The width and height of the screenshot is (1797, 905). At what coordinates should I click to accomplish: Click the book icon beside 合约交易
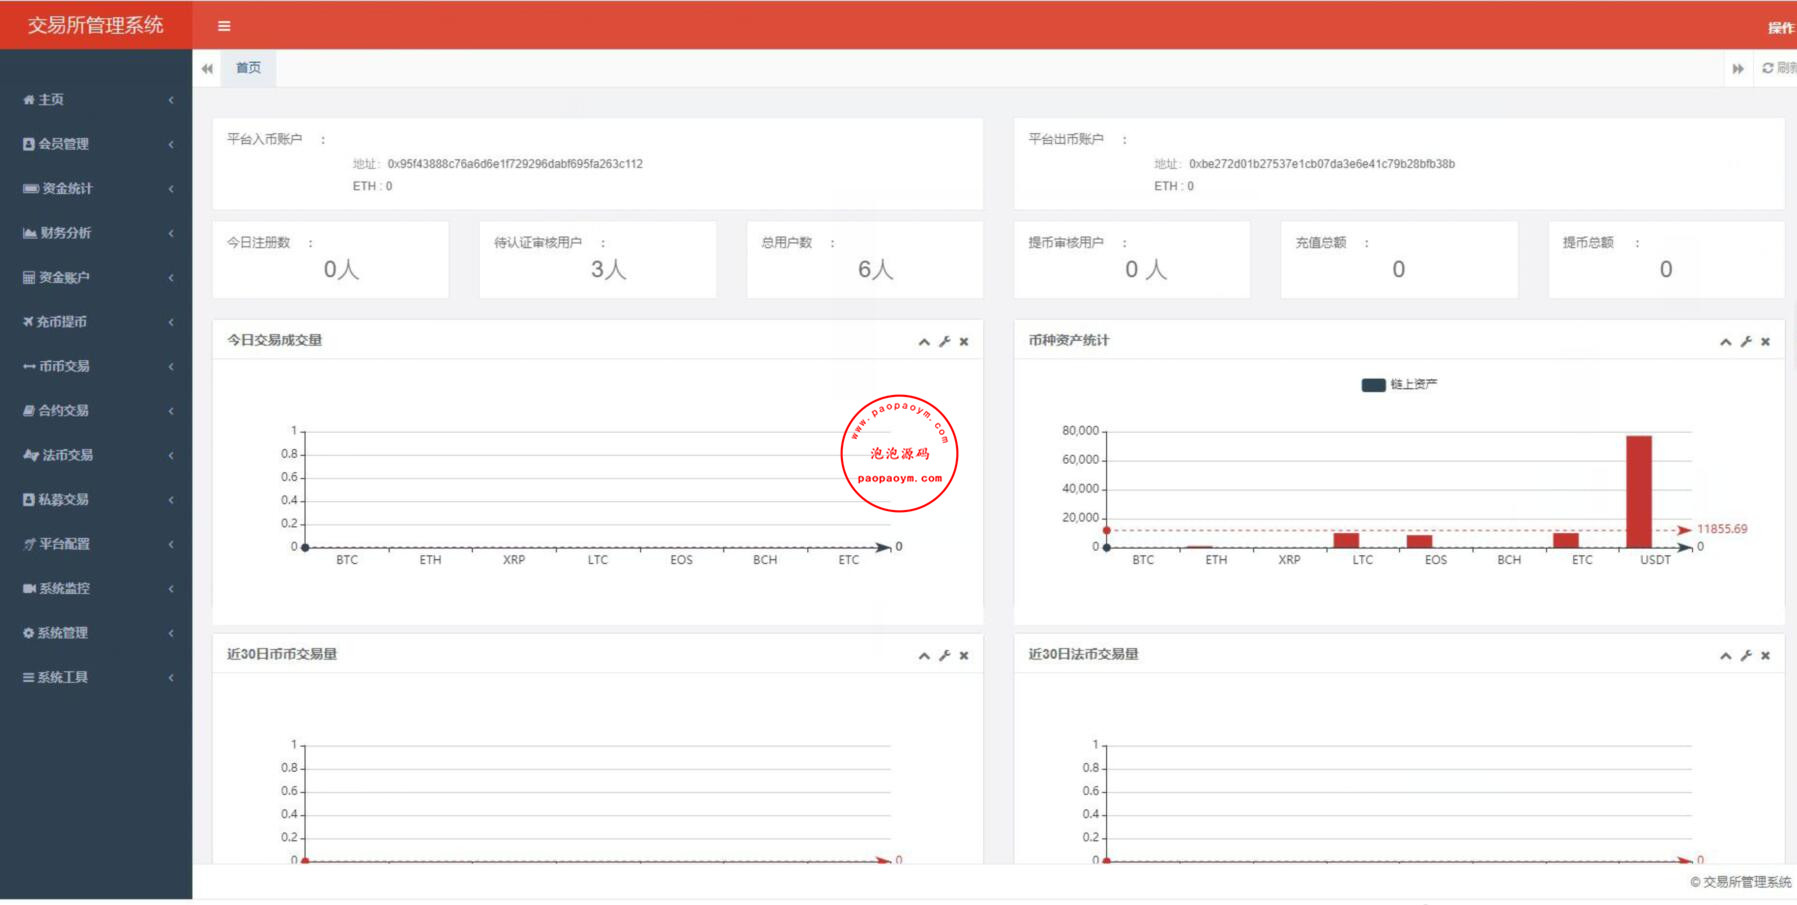pos(29,411)
